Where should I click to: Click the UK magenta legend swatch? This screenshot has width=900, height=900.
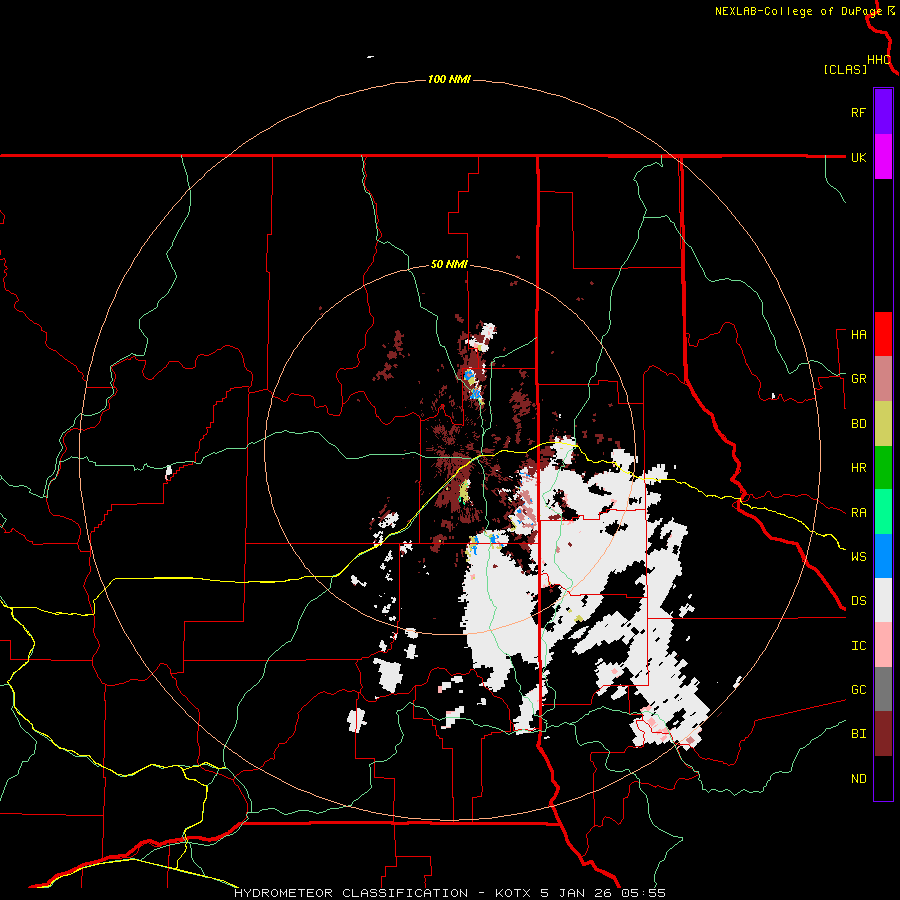tap(883, 157)
